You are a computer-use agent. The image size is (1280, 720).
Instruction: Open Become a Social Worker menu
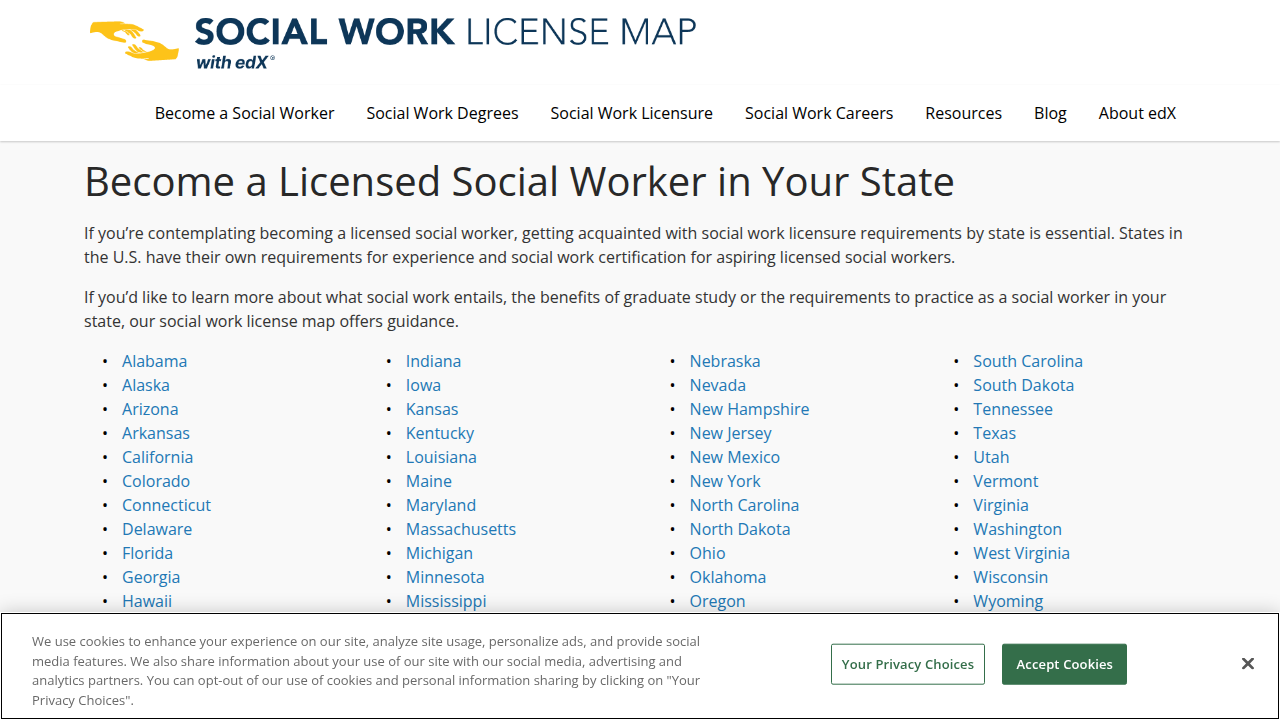[x=245, y=113]
